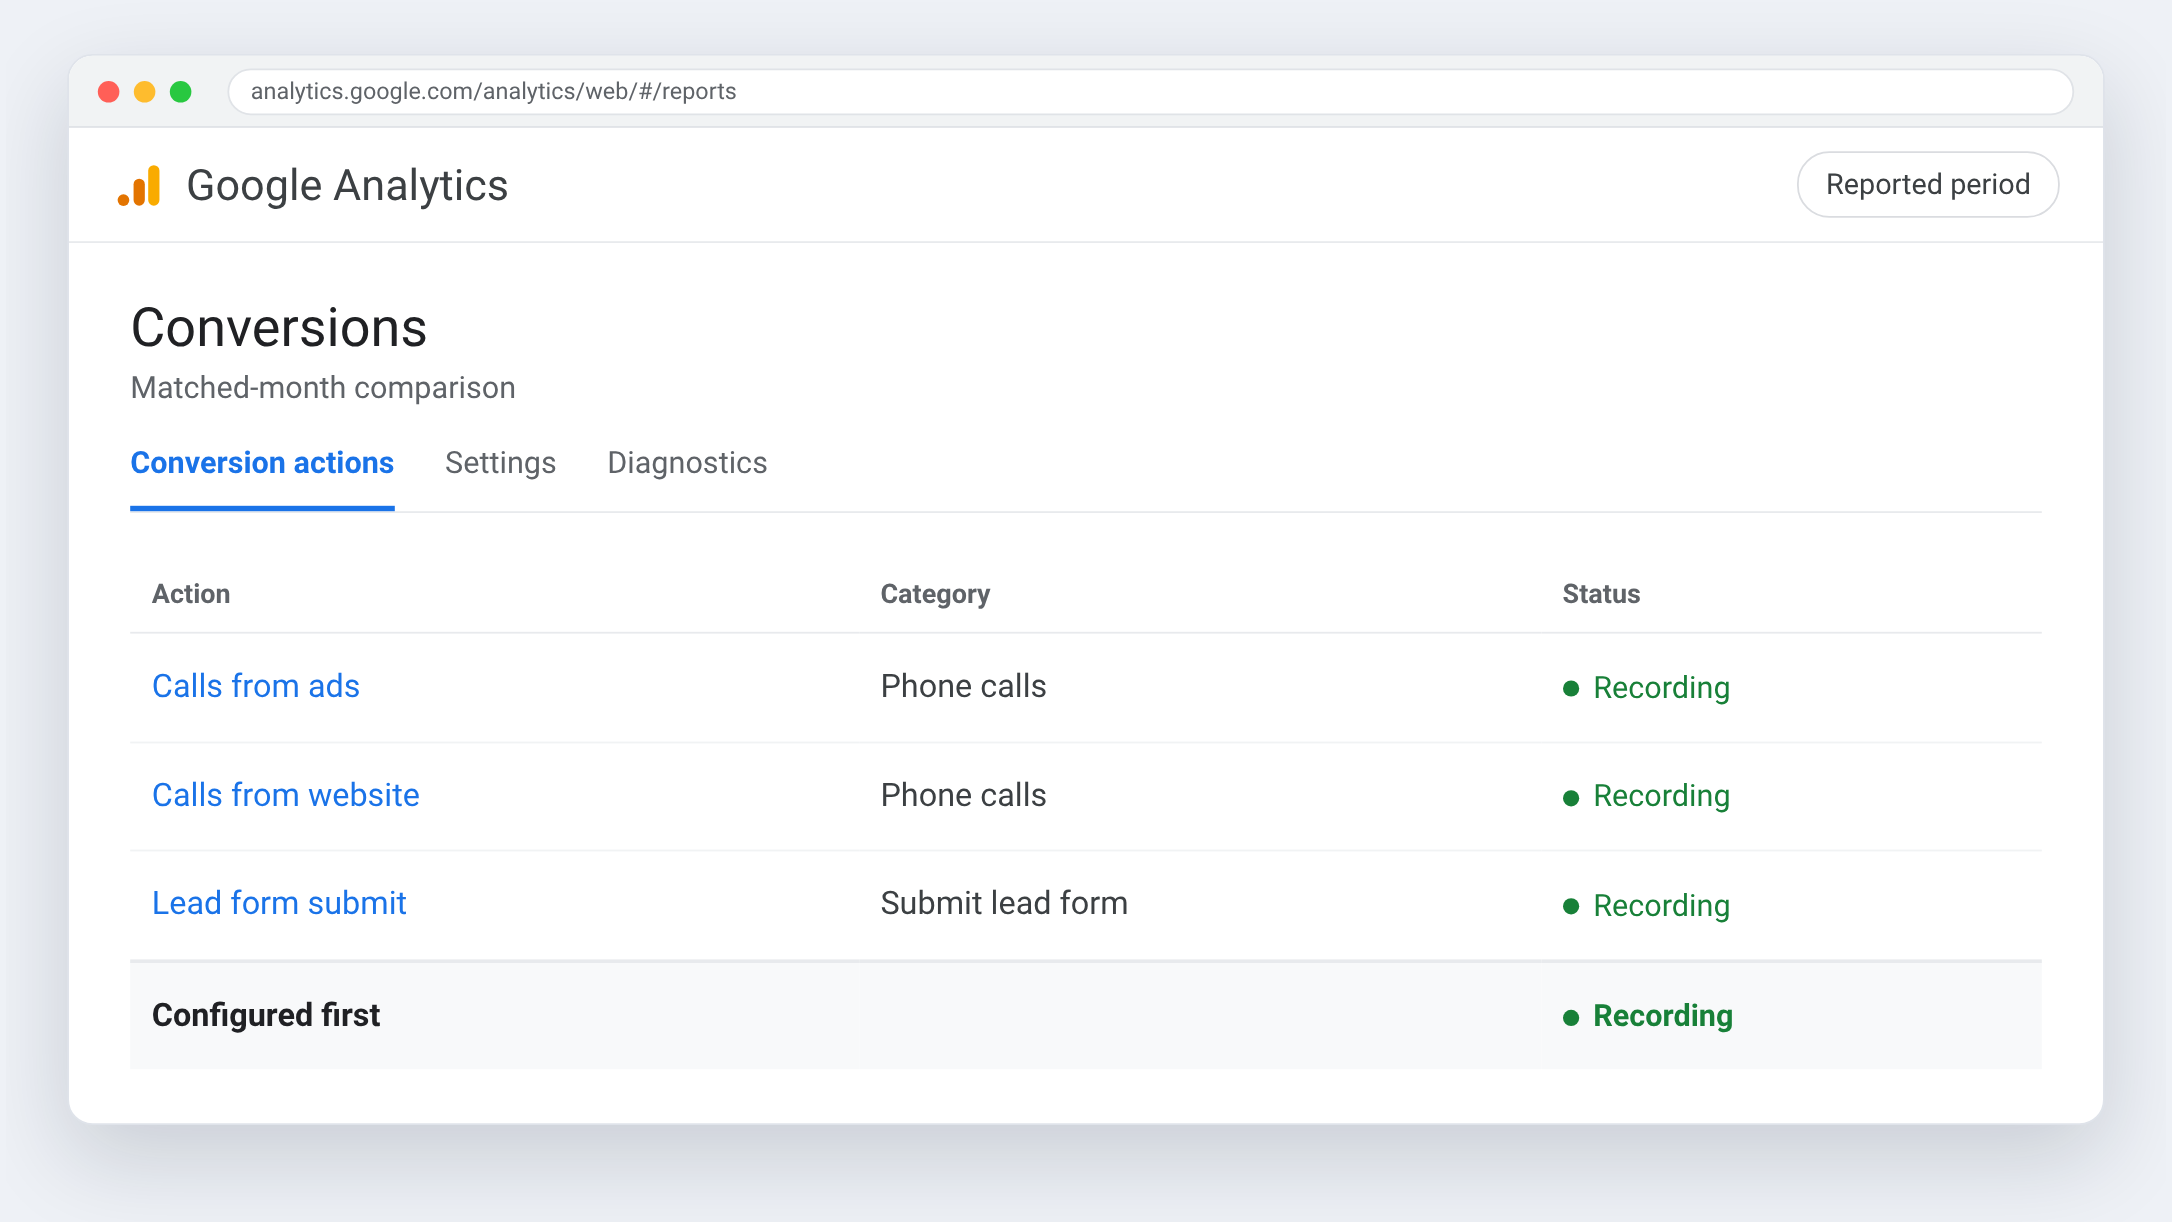
Task: Open the Diagnostics tab
Action: click(x=687, y=463)
